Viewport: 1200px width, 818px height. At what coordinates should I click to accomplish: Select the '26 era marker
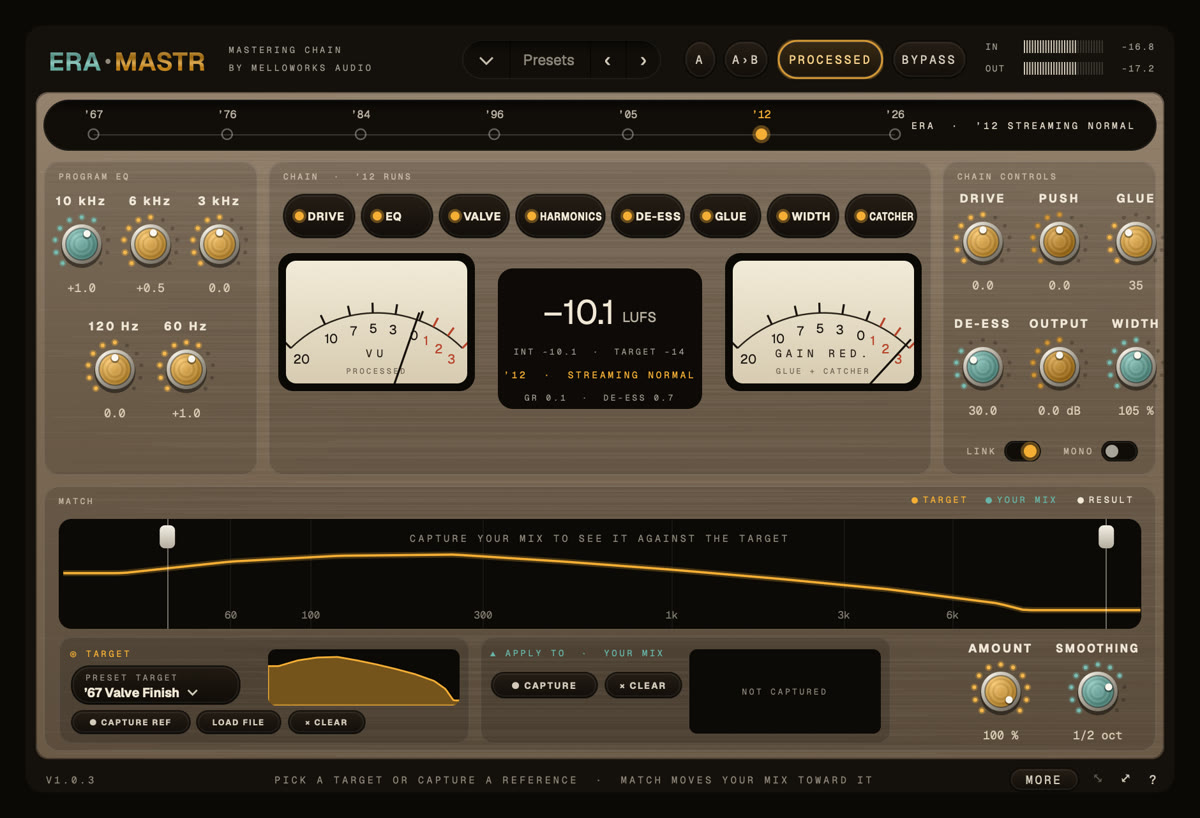tap(895, 134)
